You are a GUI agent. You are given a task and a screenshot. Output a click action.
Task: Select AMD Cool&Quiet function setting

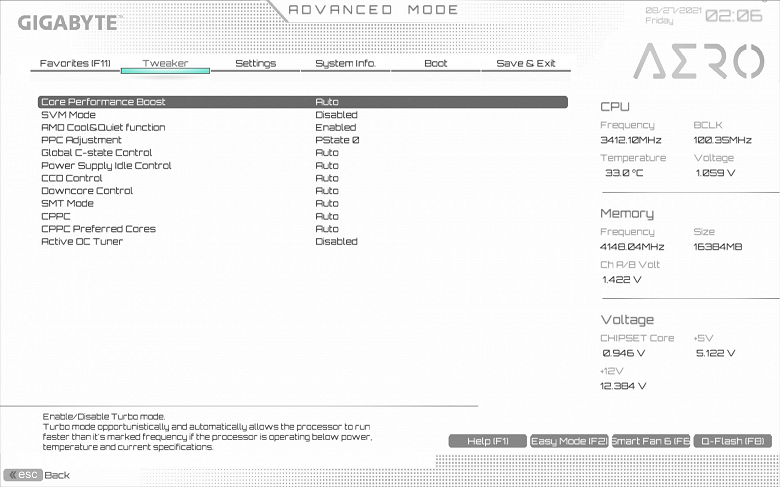coord(103,127)
